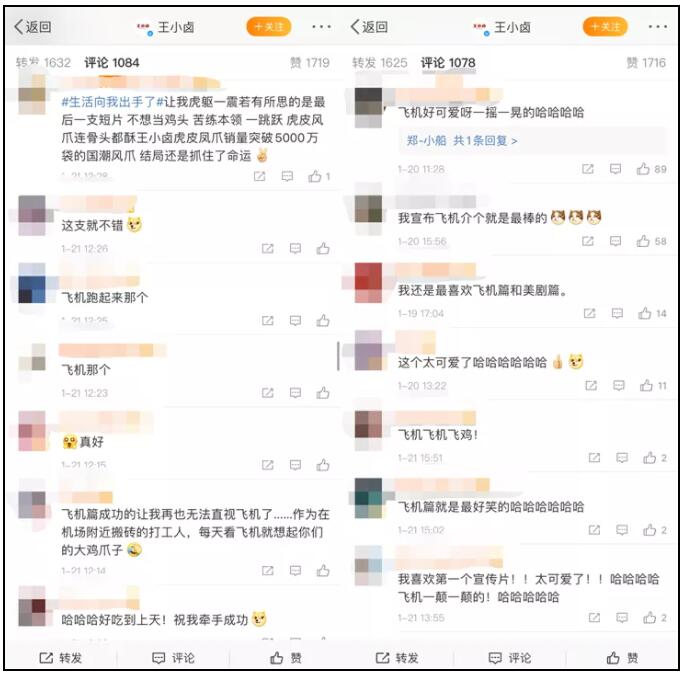Toggle like on '这个太可爱了哈哈哈' comment
687x675 pixels.
(x=653, y=385)
